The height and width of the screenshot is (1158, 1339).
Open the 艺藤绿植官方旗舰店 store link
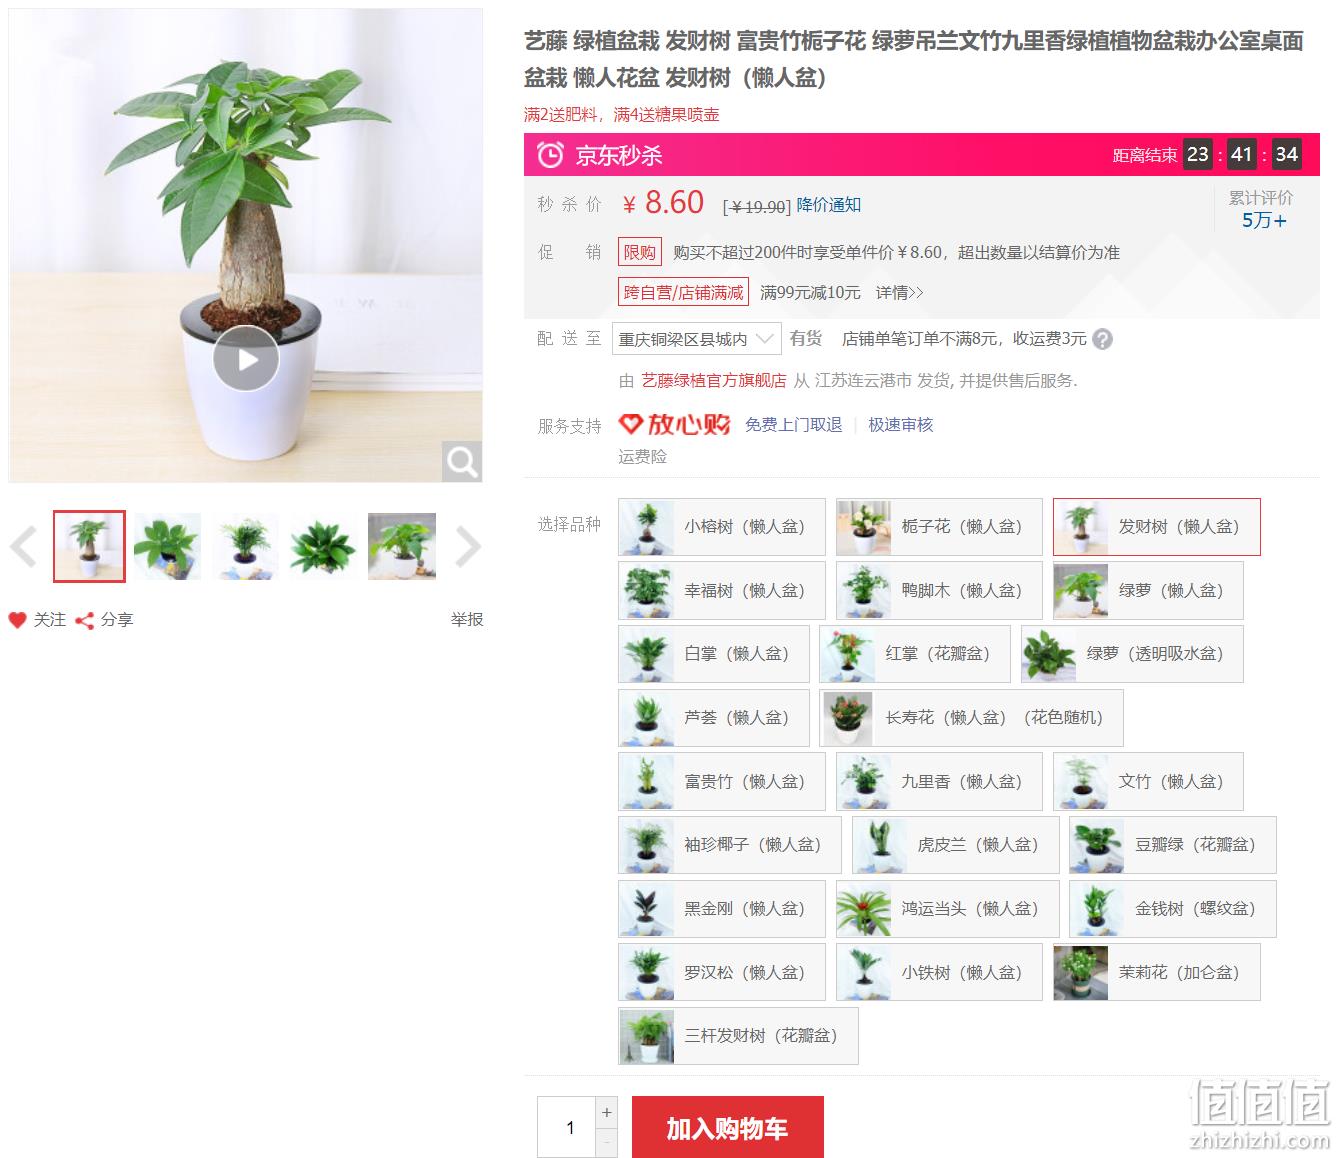pyautogui.click(x=713, y=380)
